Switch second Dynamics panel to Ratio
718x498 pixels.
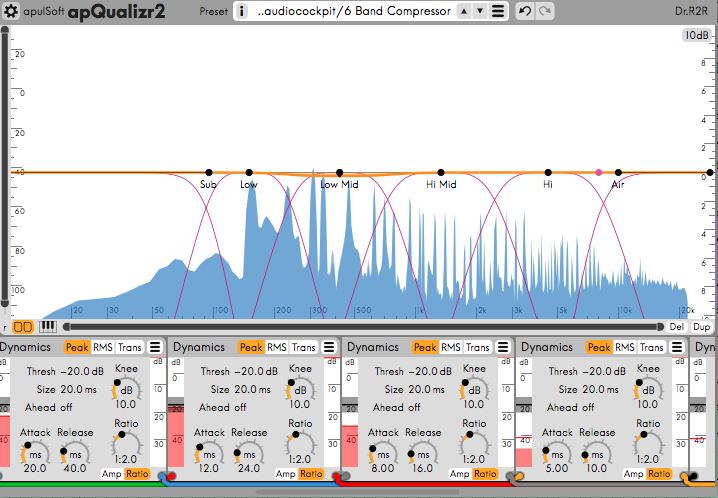311,474
